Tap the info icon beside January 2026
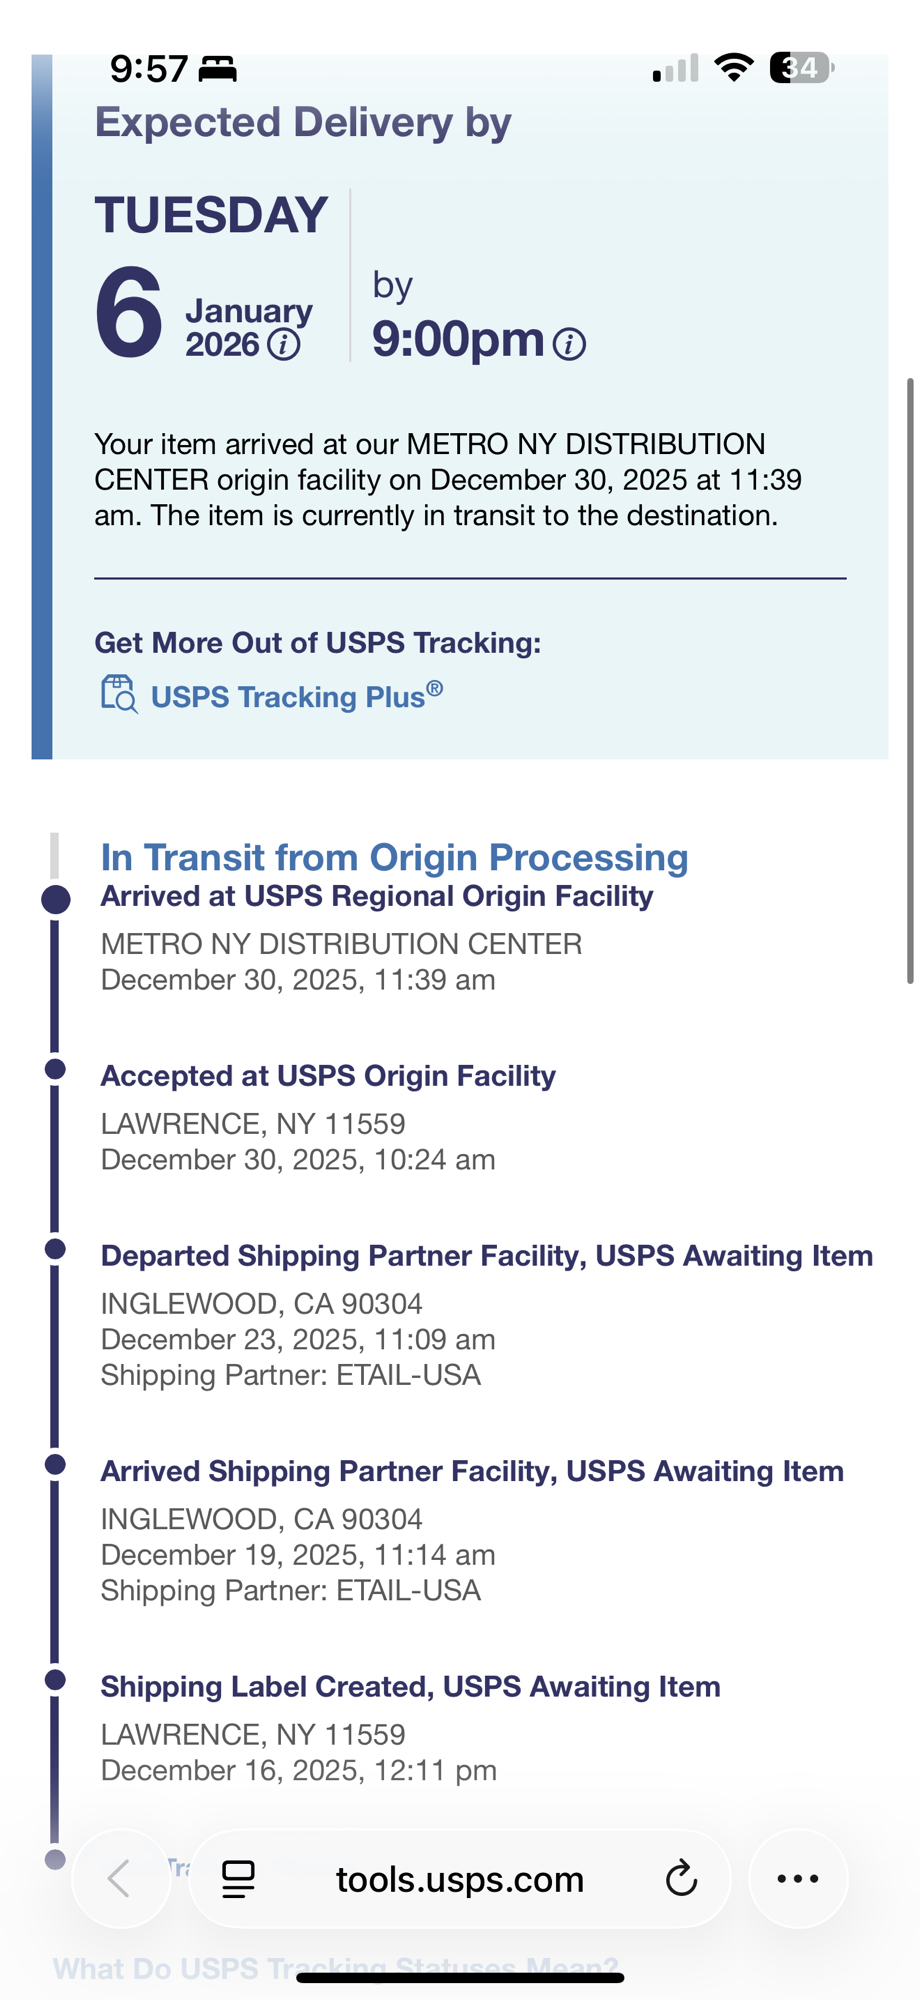The width and height of the screenshot is (920, 2000). (284, 345)
